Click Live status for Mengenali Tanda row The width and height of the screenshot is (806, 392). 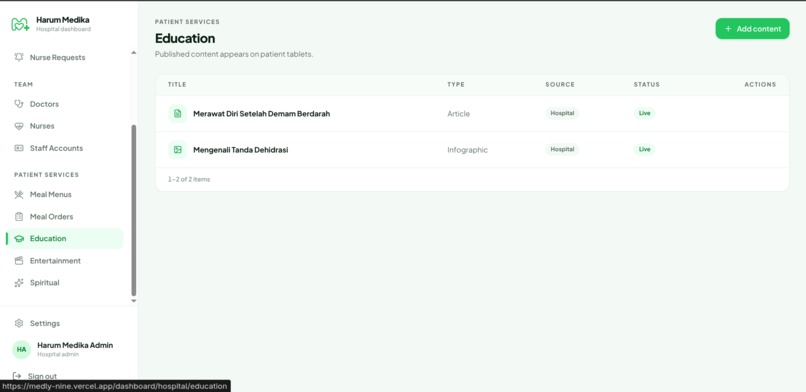point(644,149)
